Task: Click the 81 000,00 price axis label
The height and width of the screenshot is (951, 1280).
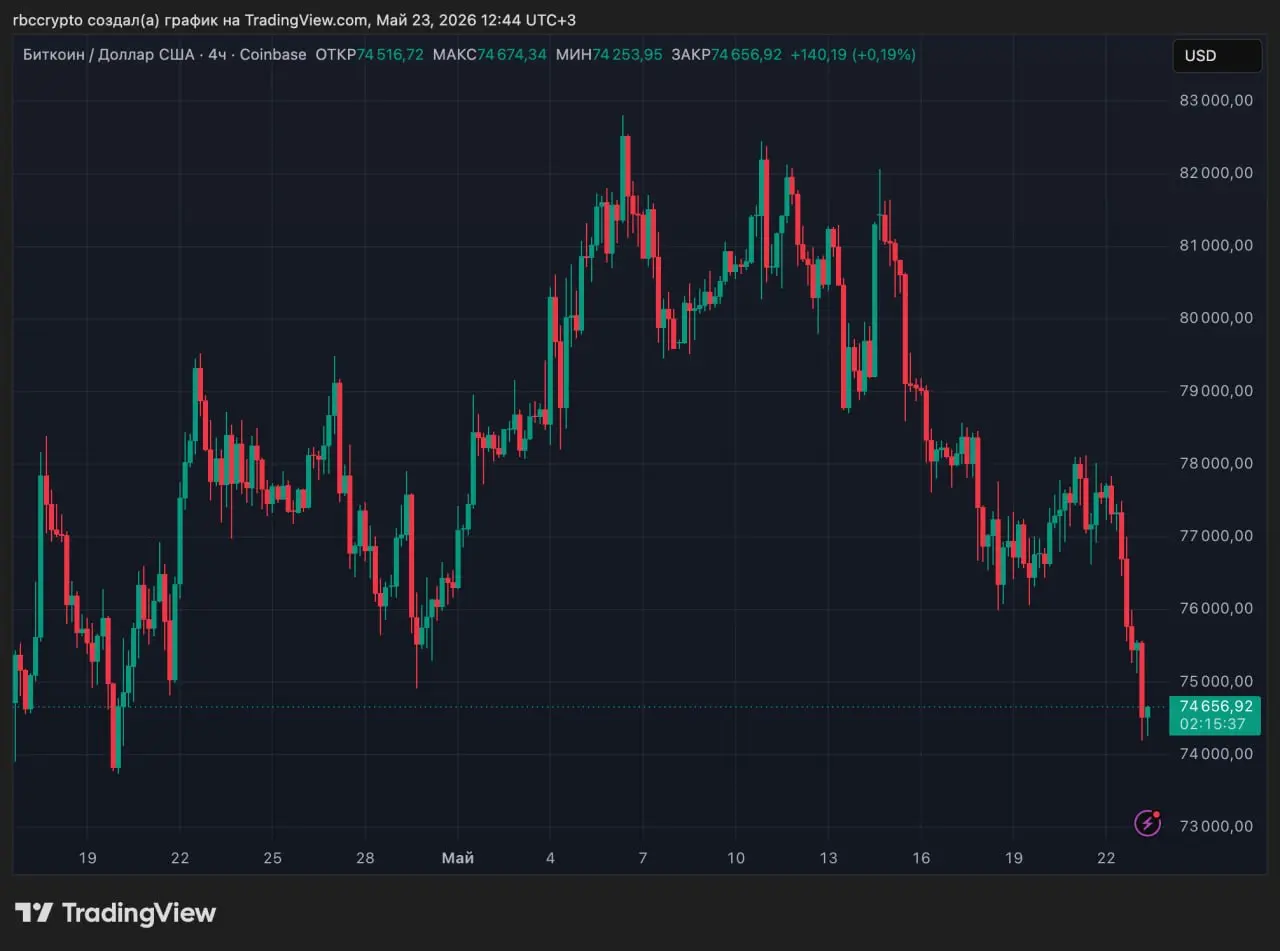Action: [1216, 245]
